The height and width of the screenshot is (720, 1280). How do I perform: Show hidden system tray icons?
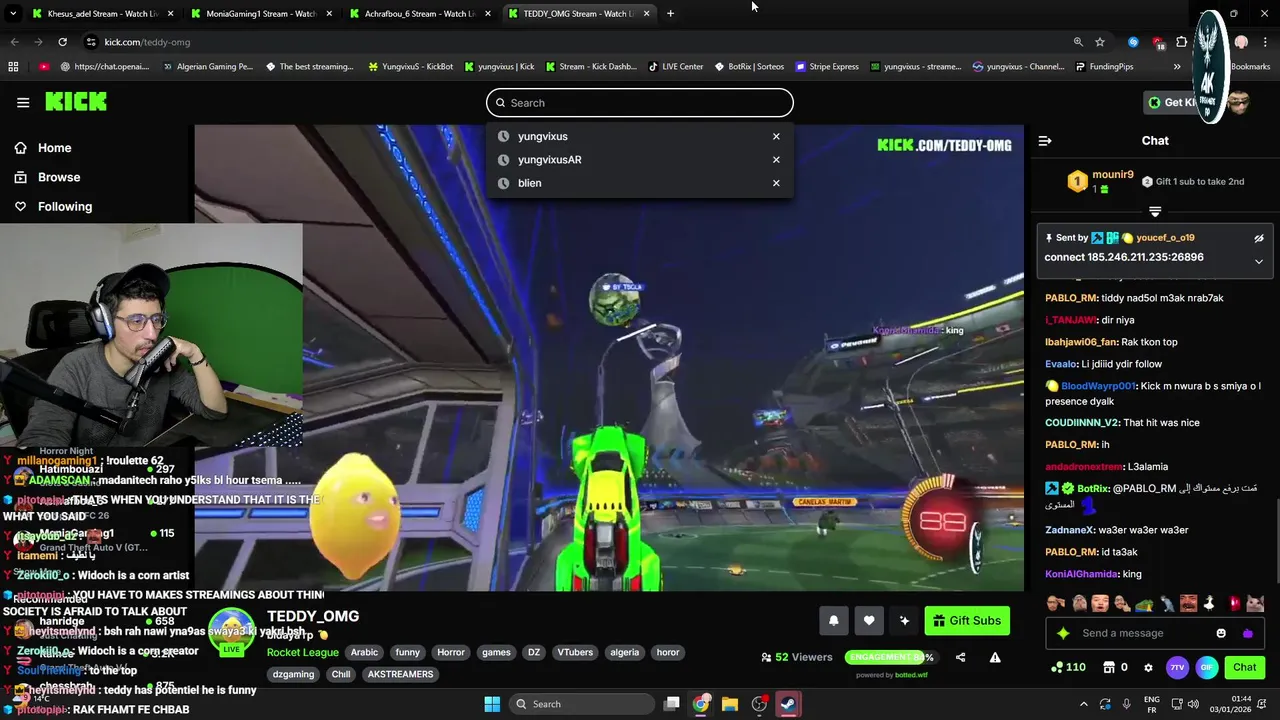(x=1084, y=704)
